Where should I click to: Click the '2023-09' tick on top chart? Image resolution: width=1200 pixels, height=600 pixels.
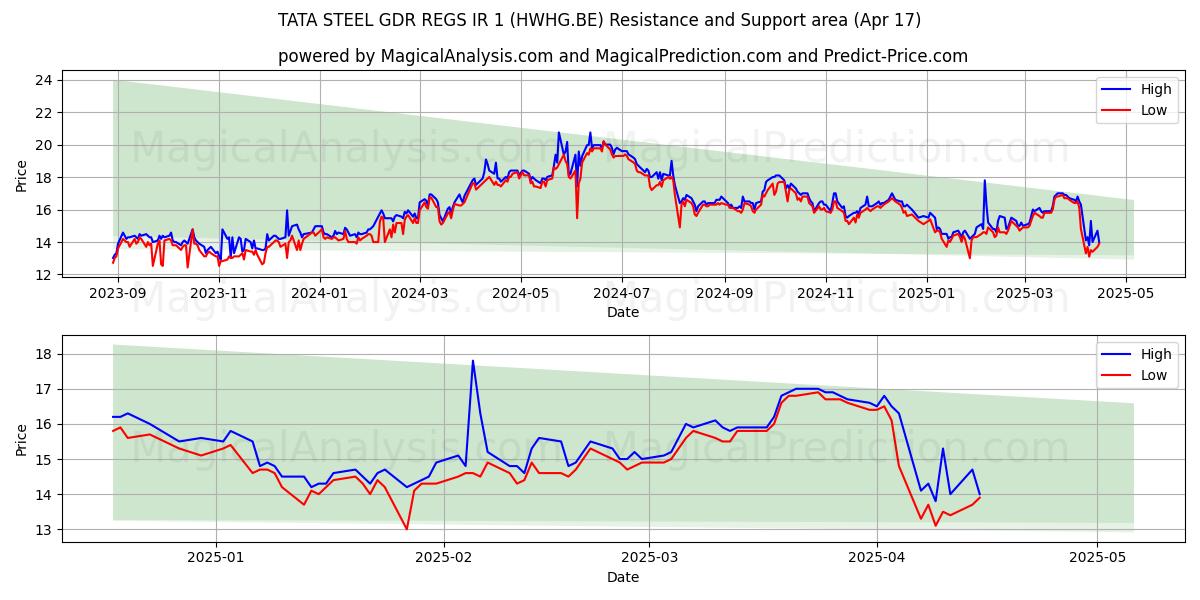(x=117, y=293)
